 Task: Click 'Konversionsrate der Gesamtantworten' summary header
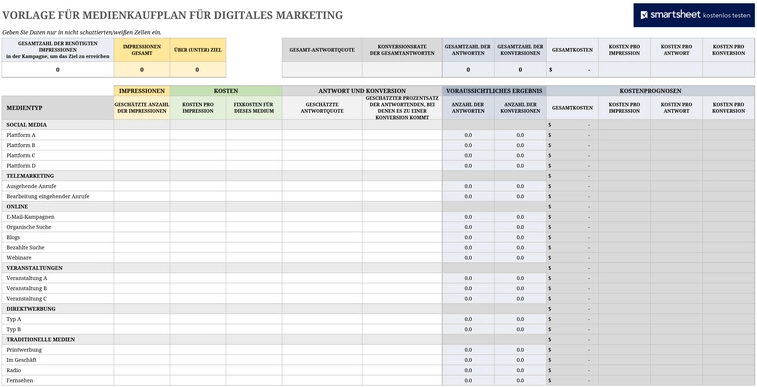pyautogui.click(x=402, y=50)
